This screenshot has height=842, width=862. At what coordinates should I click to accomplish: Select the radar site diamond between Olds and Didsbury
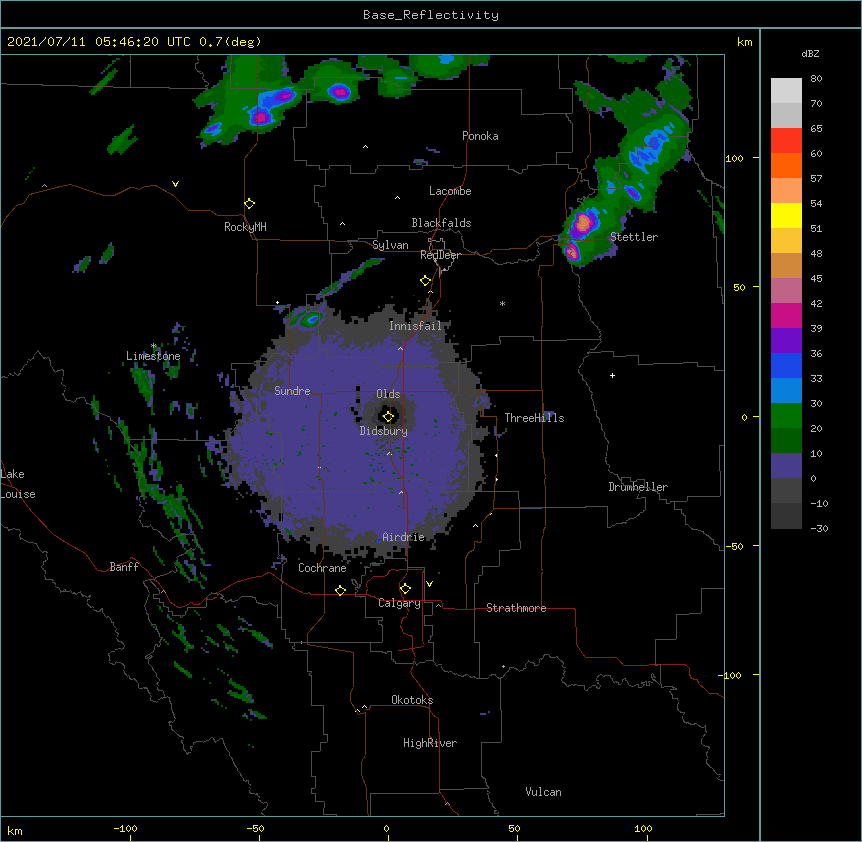tap(389, 416)
